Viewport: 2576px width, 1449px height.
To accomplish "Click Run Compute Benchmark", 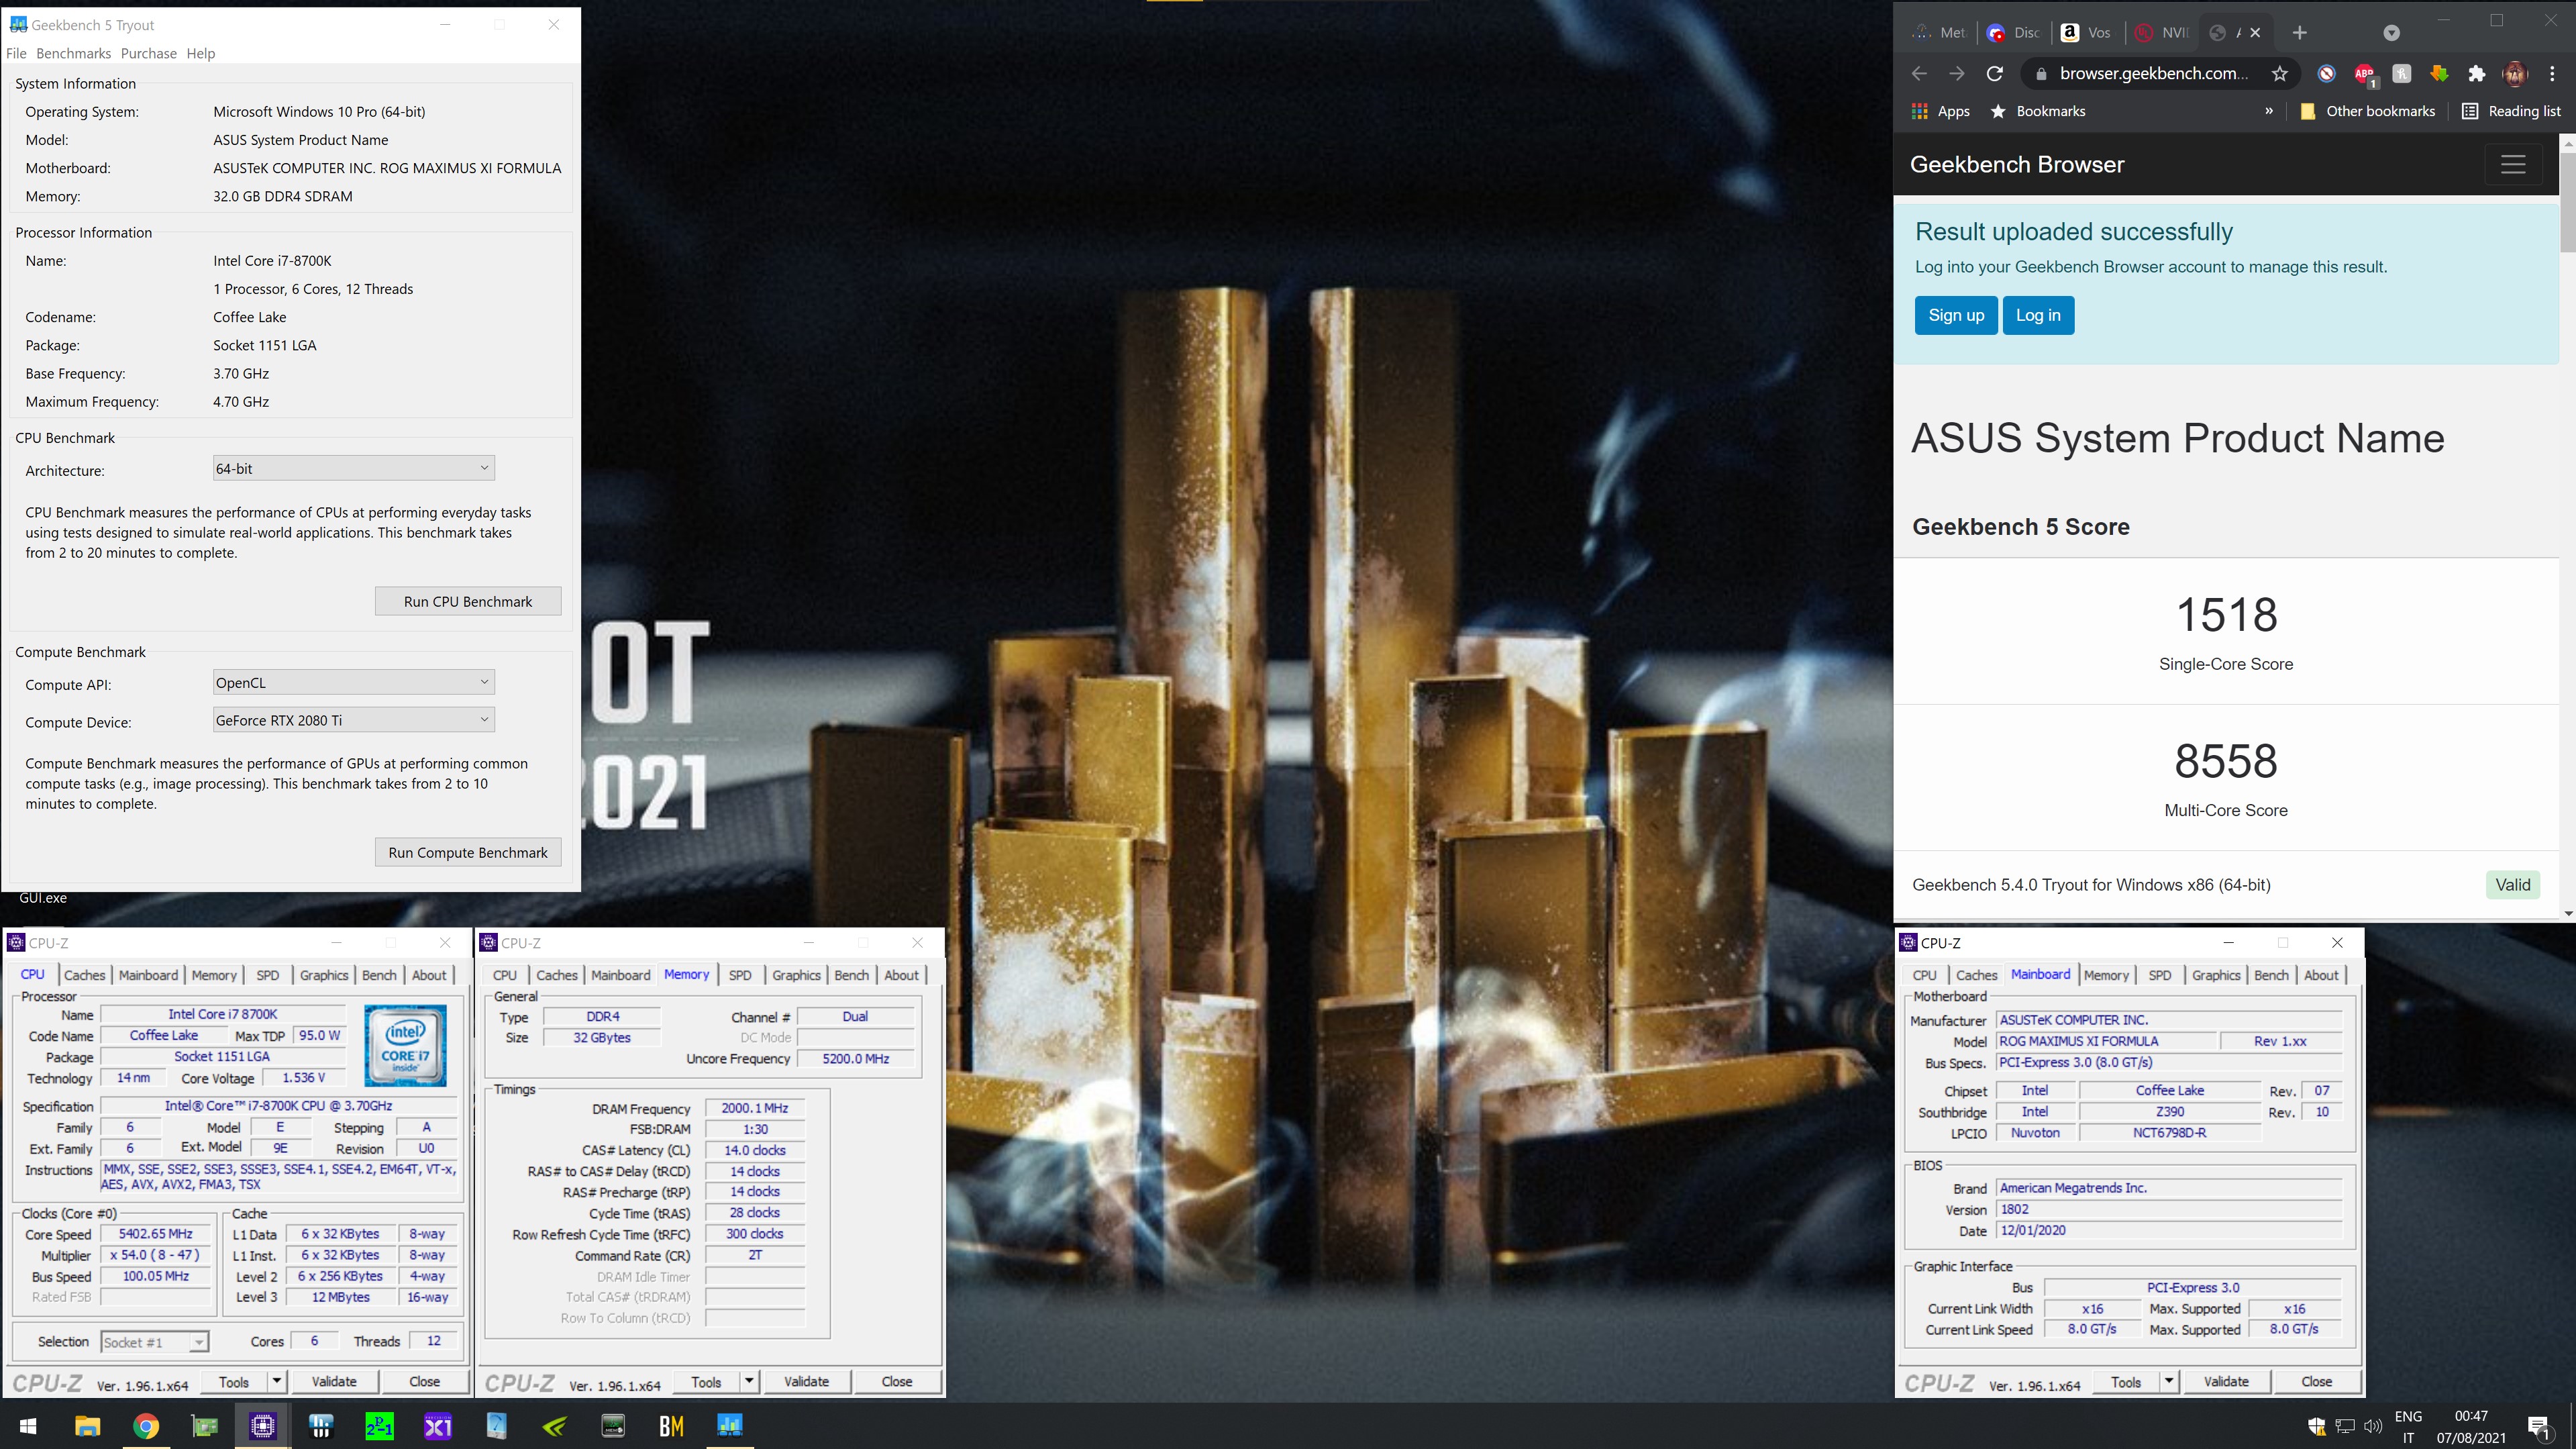I will point(468,852).
